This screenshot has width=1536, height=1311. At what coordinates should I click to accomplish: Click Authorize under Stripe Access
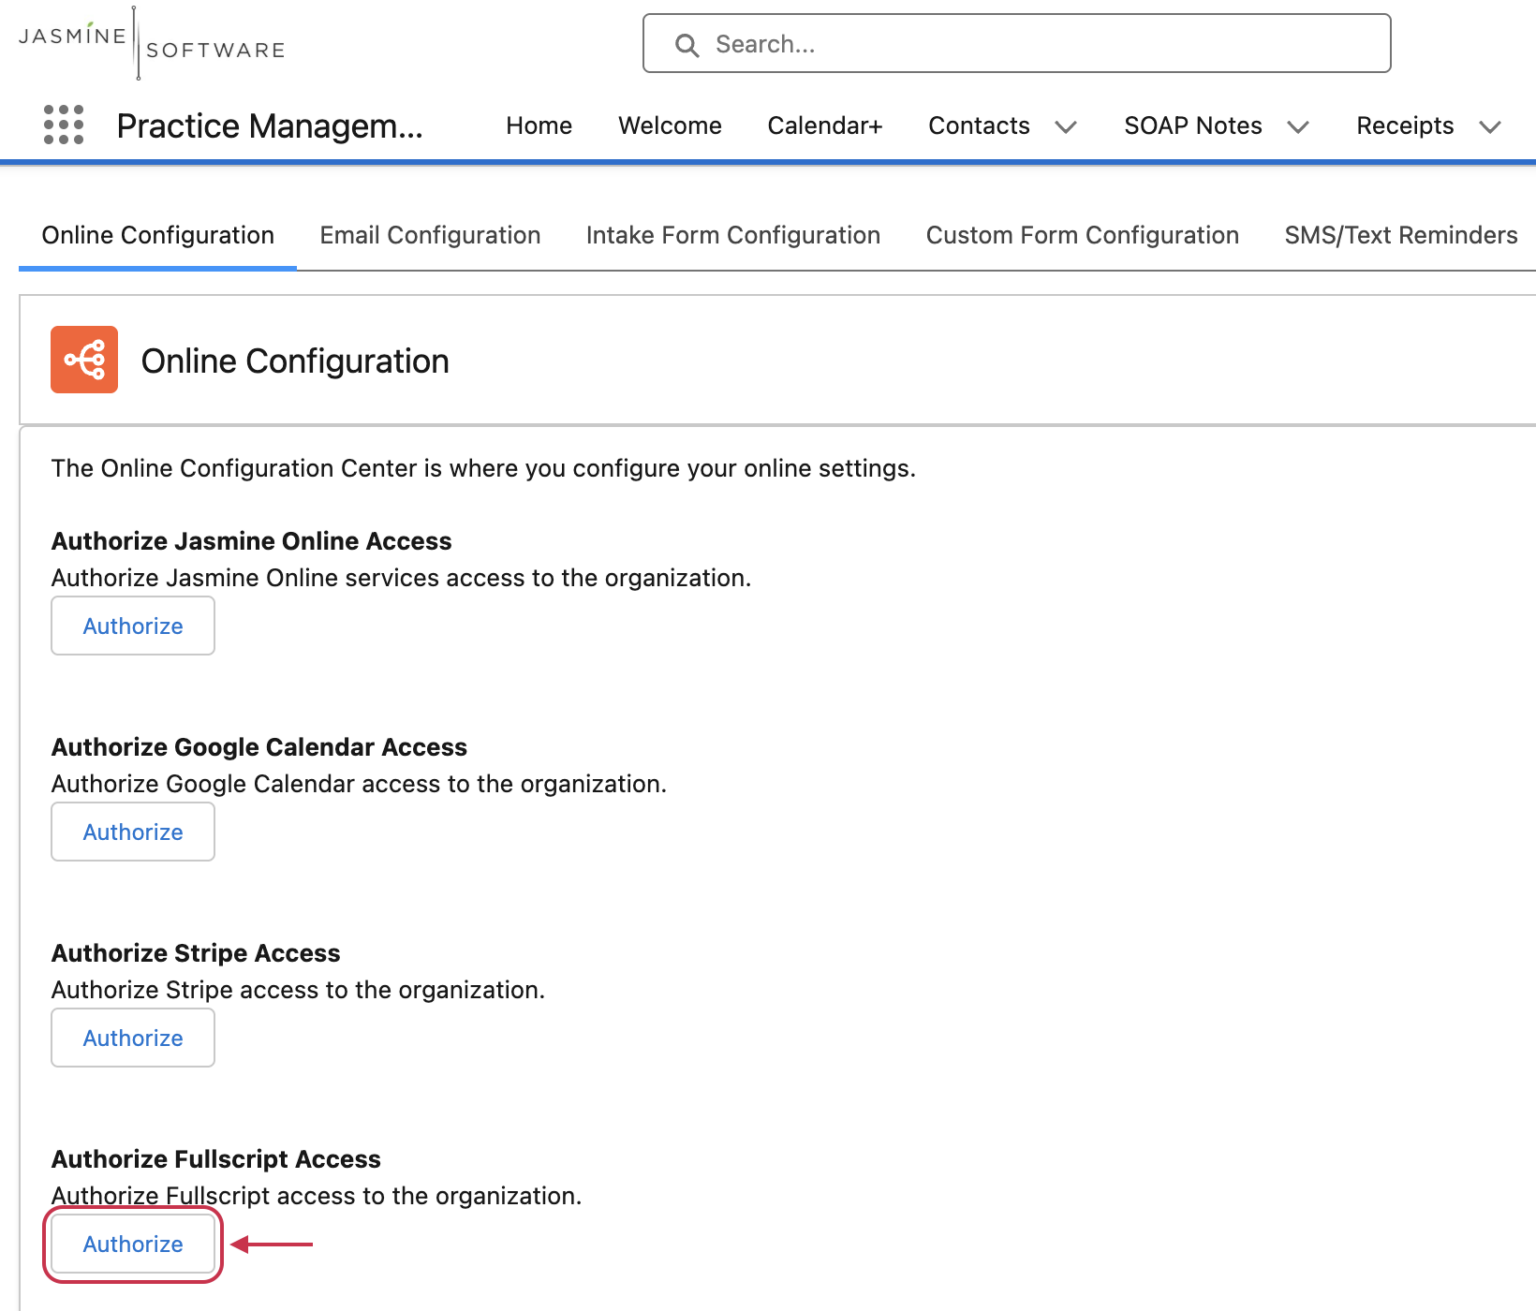pos(132,1037)
